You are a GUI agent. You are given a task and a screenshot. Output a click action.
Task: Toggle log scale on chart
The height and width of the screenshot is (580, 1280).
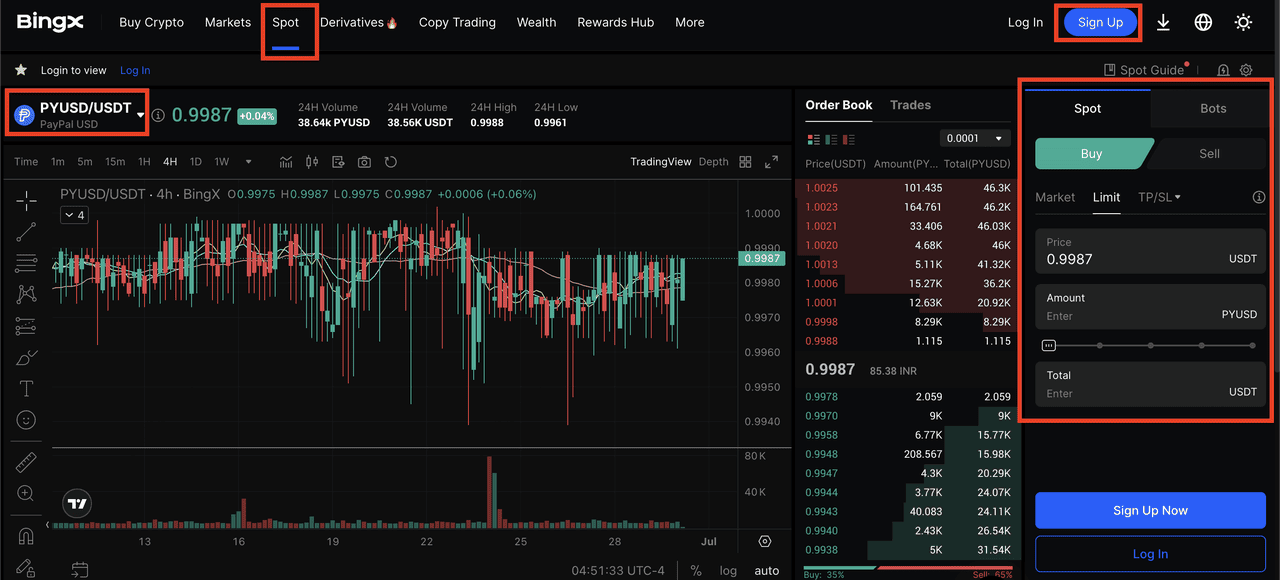coord(728,570)
